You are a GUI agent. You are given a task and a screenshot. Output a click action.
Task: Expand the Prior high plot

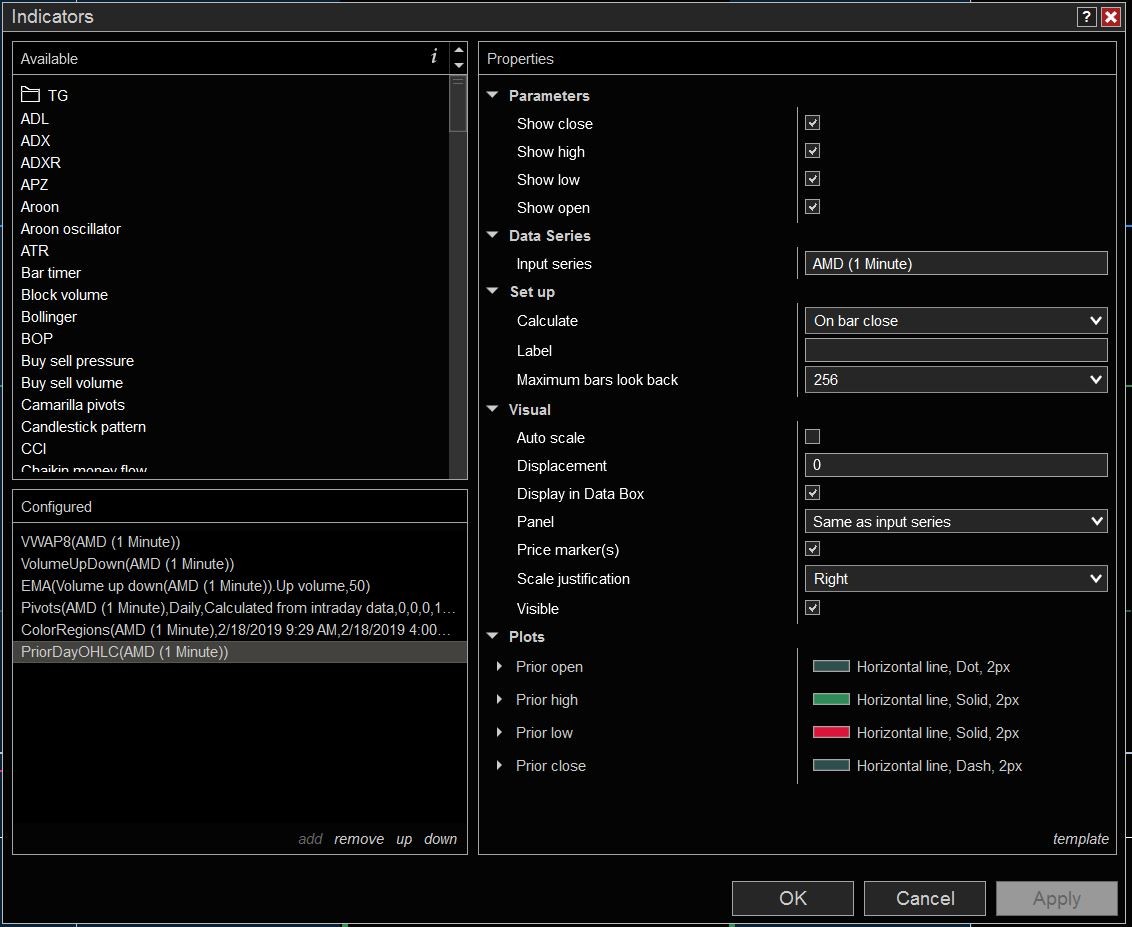[499, 700]
